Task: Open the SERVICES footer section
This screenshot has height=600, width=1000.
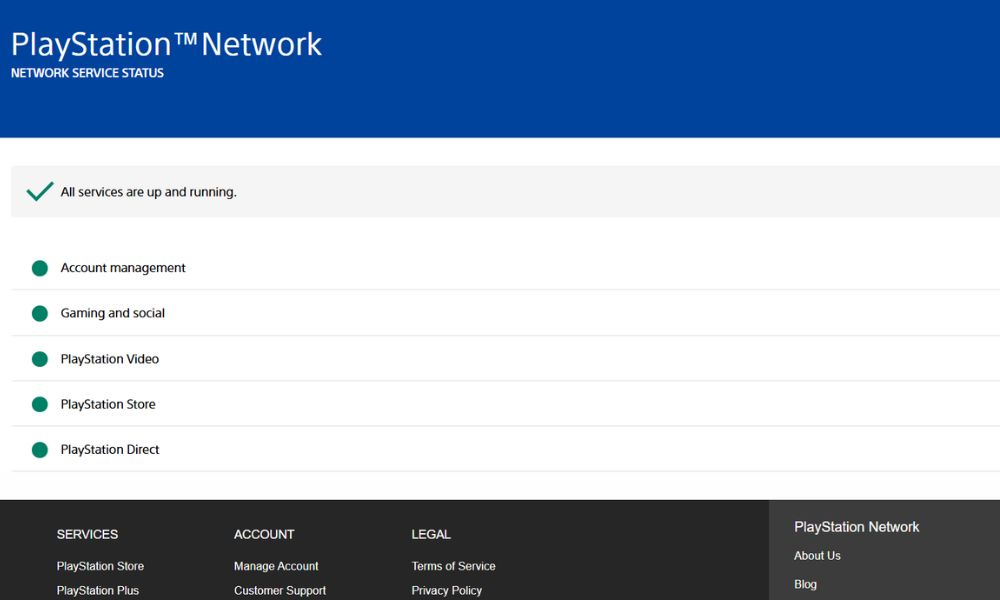Action: point(87,534)
